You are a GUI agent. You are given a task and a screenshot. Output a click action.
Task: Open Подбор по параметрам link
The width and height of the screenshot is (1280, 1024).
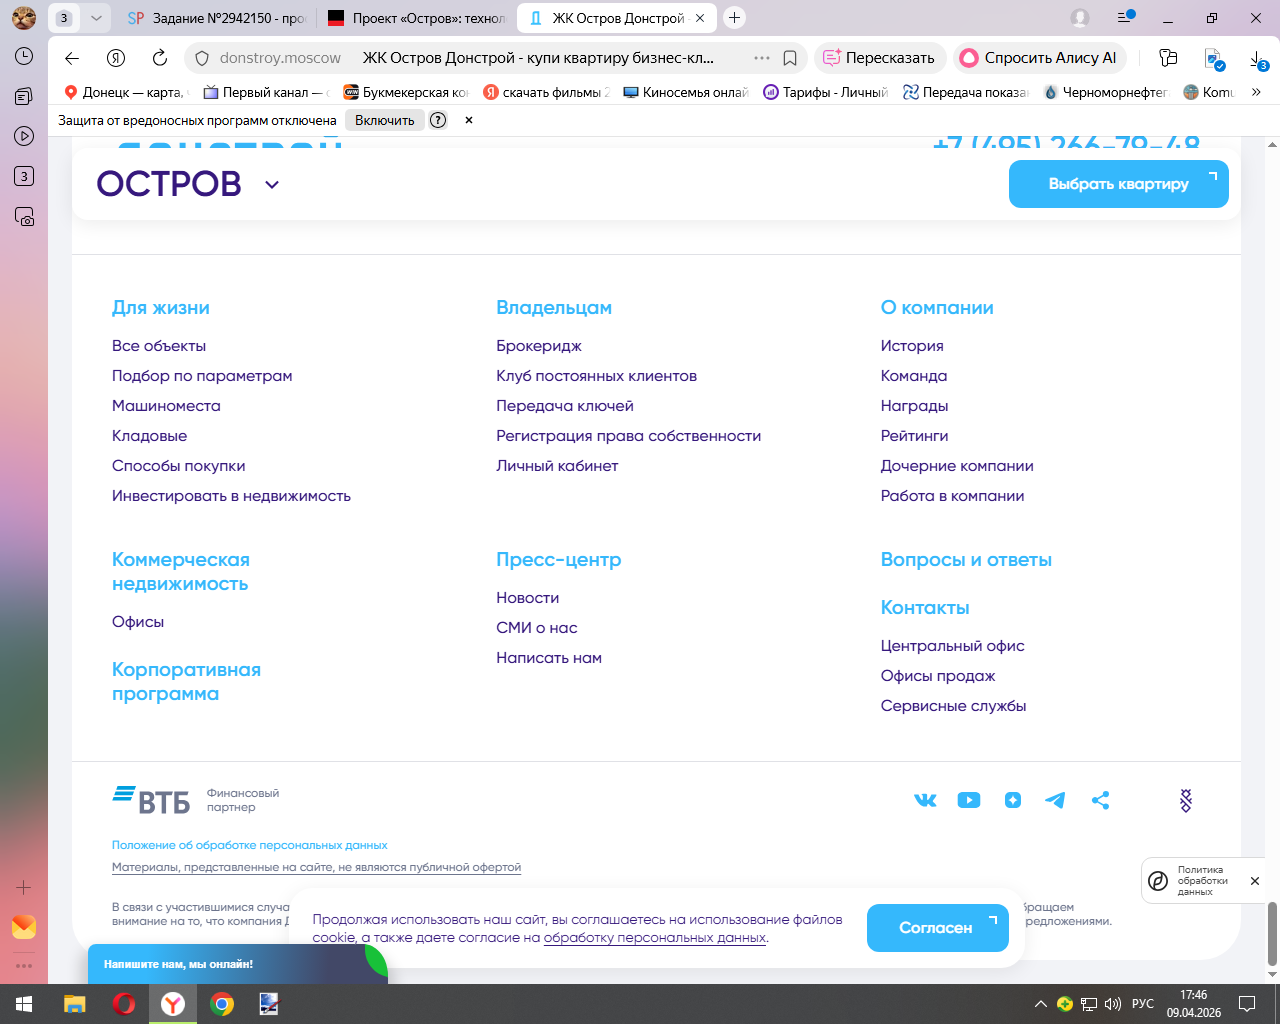tap(202, 376)
